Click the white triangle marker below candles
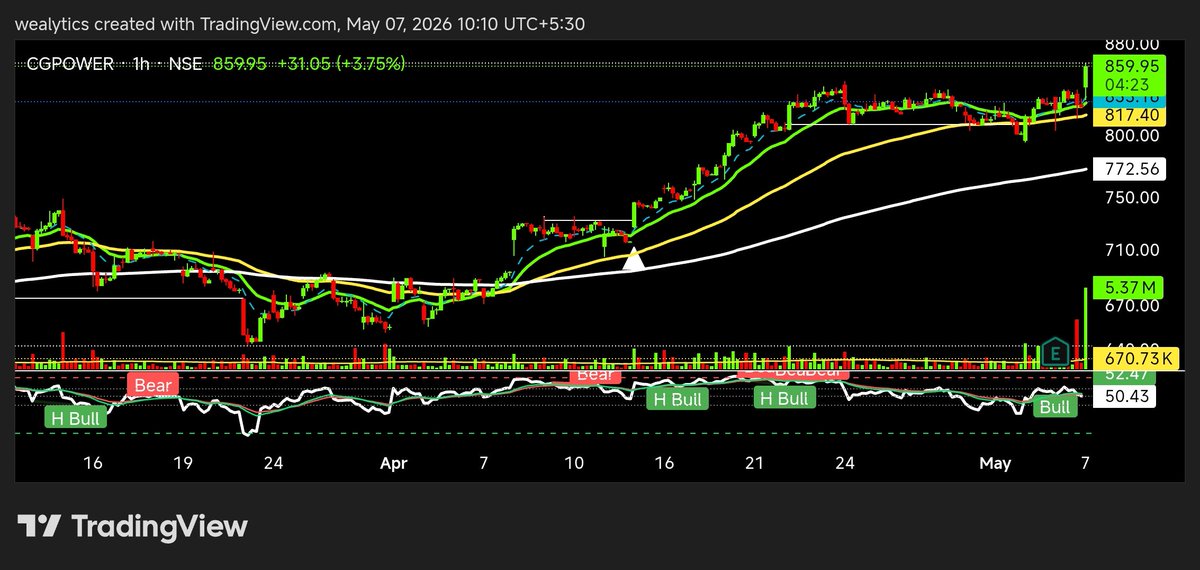This screenshot has height=570, width=1200. 633,260
